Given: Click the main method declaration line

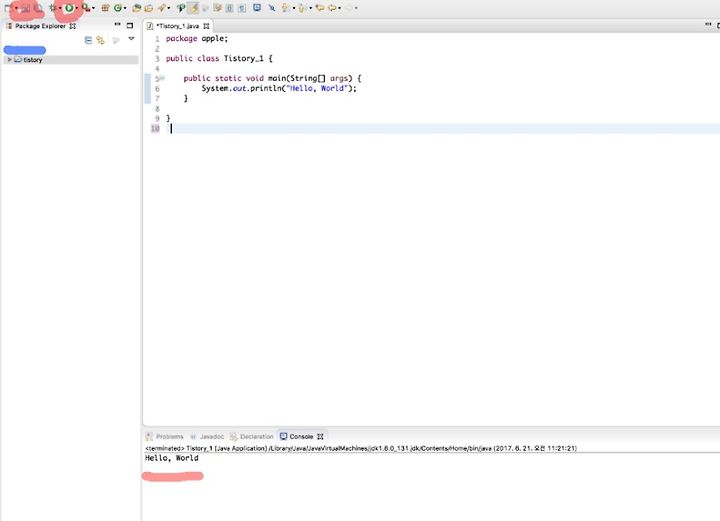Looking at the screenshot, I should click(x=272, y=78).
